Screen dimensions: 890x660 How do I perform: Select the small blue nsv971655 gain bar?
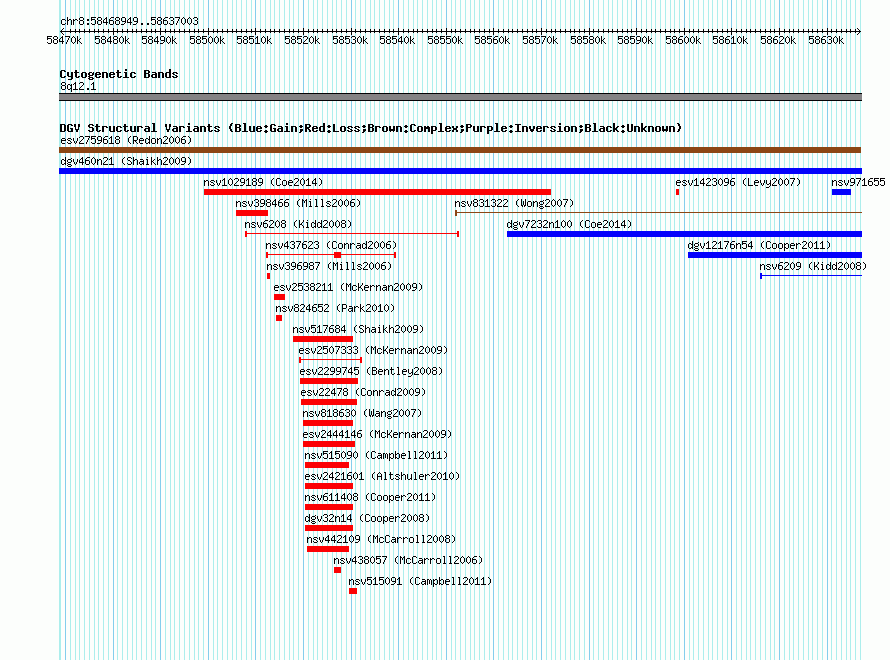point(841,192)
